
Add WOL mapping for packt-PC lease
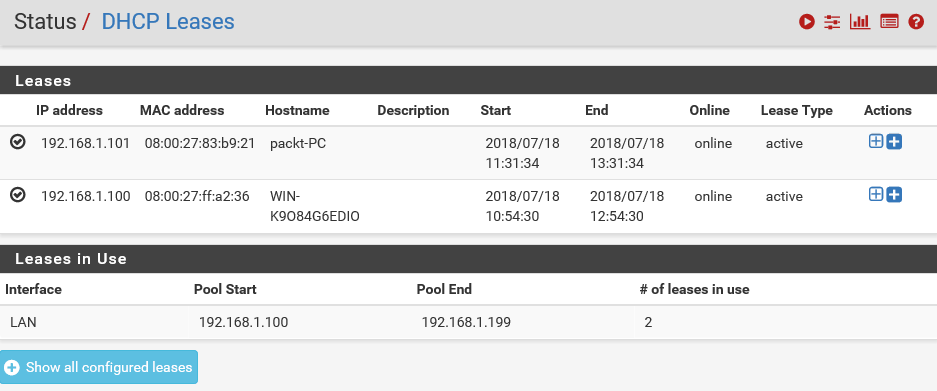pos(894,142)
